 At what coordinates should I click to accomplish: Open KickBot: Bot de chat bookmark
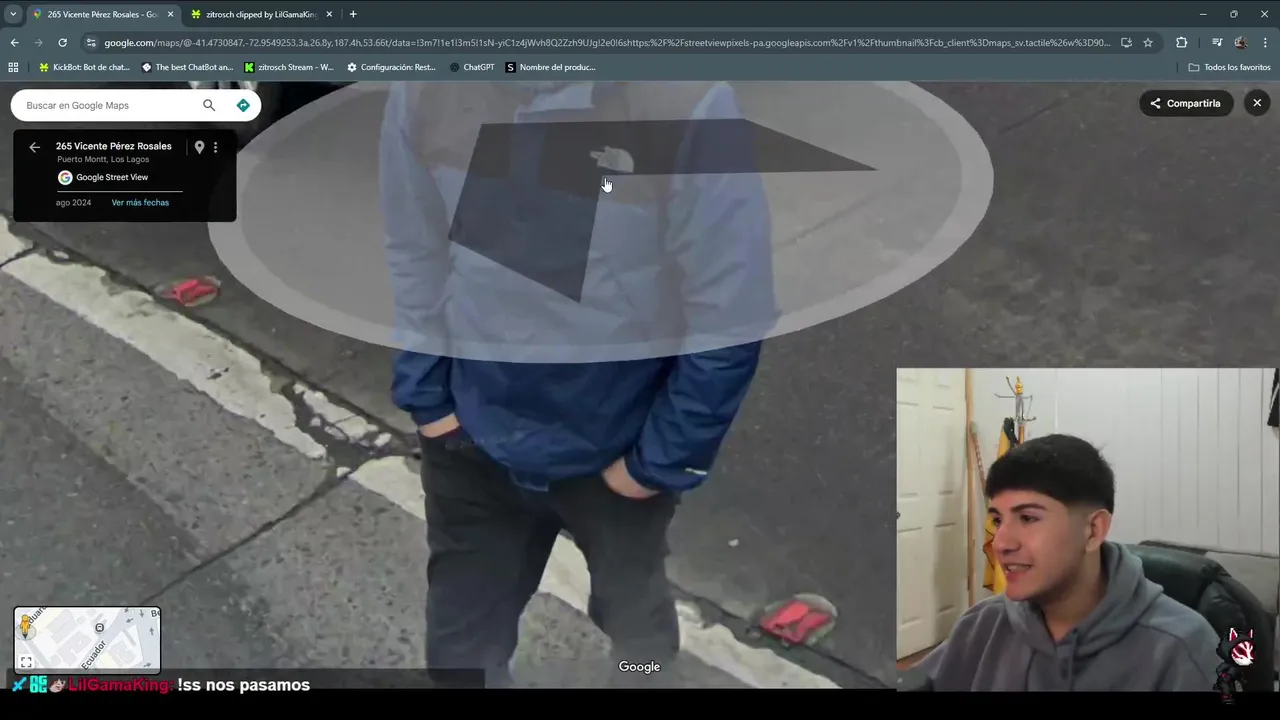[84, 67]
